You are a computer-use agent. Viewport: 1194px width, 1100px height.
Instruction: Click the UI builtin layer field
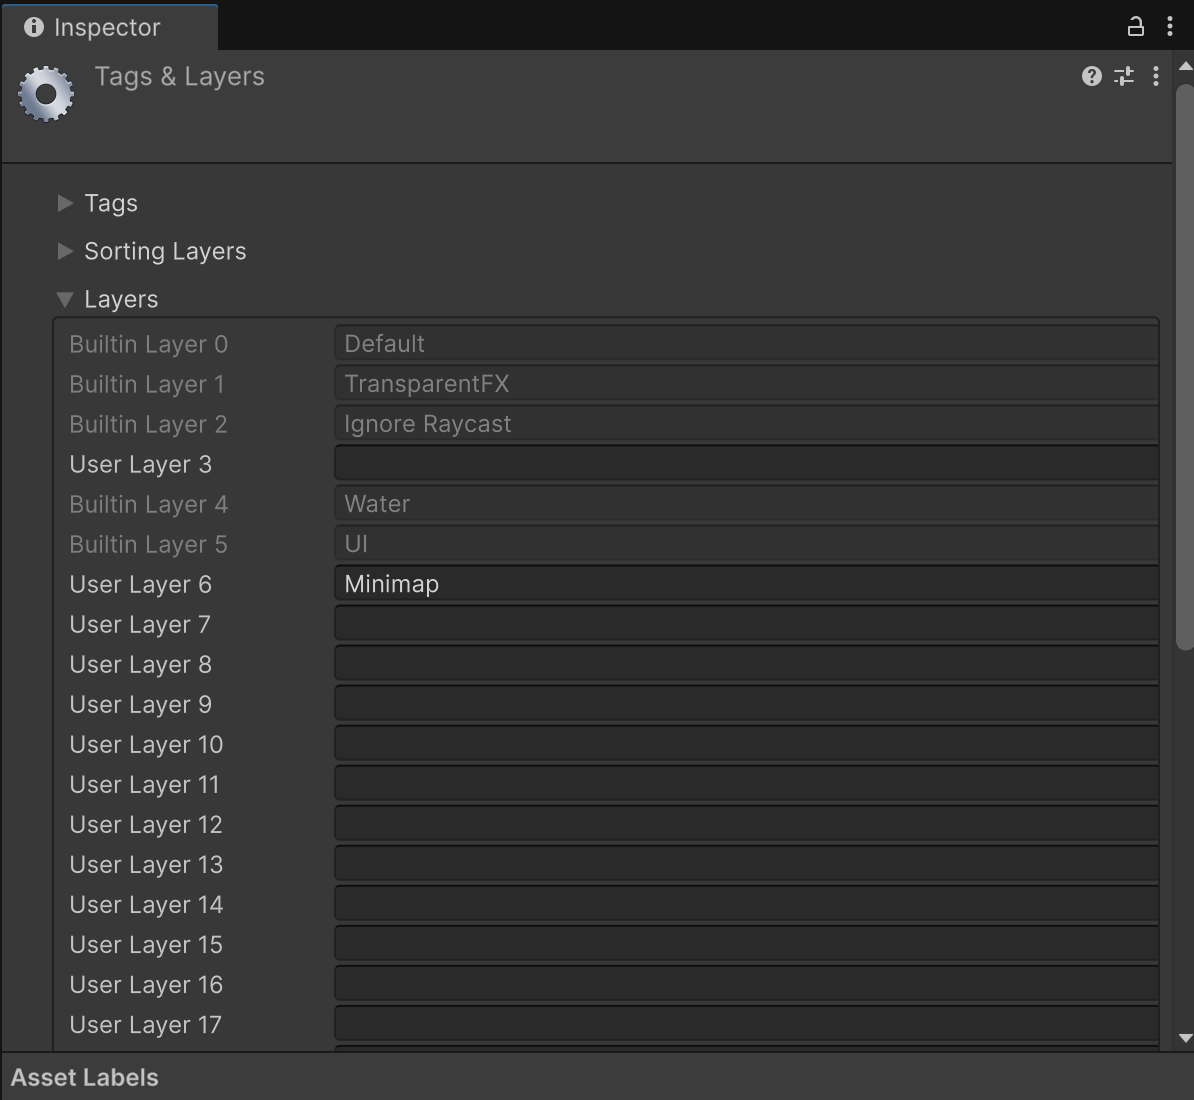click(745, 543)
